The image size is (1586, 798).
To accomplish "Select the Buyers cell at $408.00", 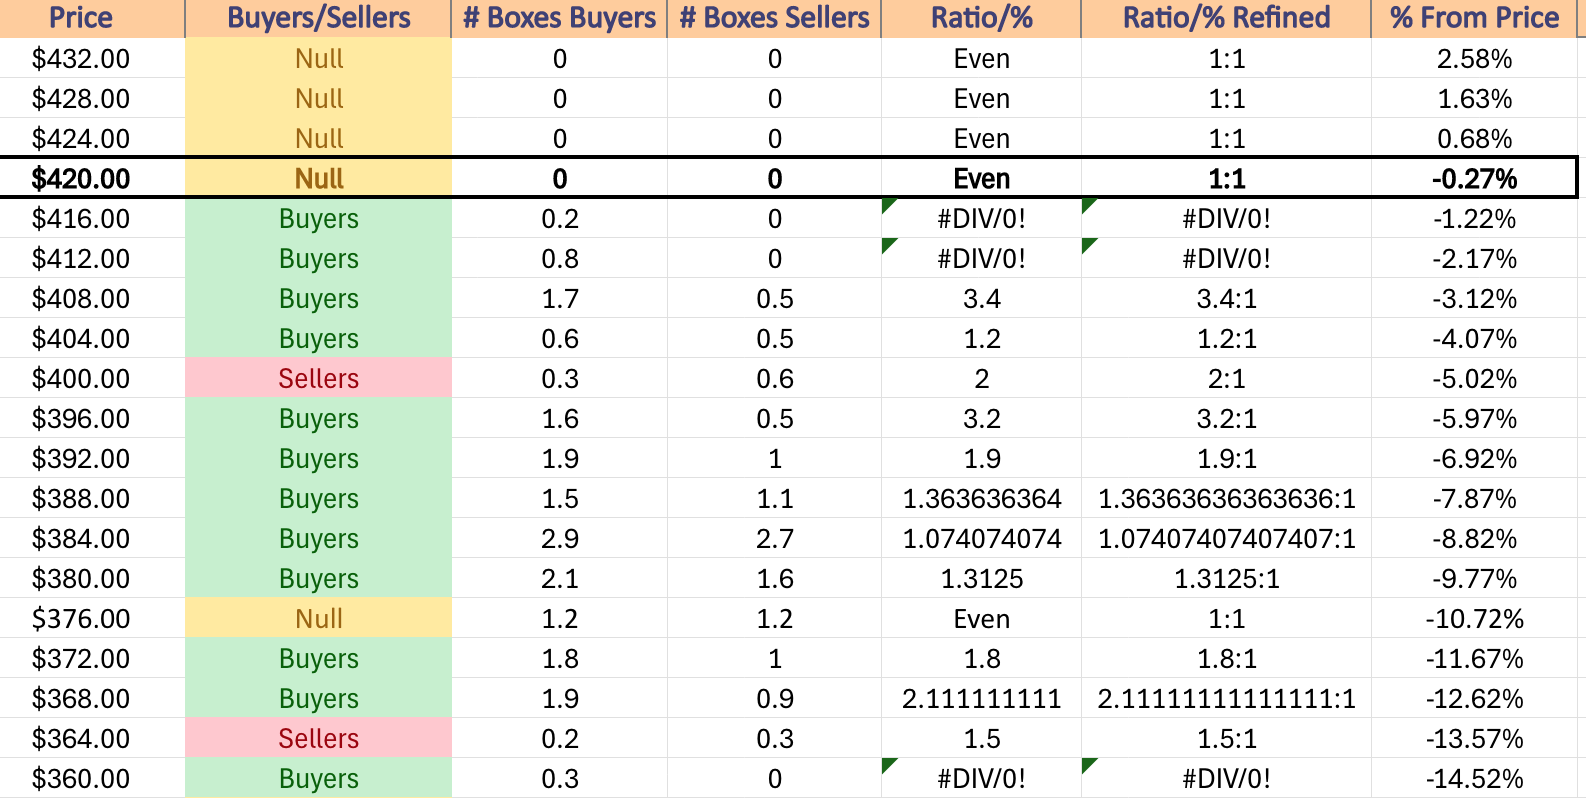I will coord(319,298).
